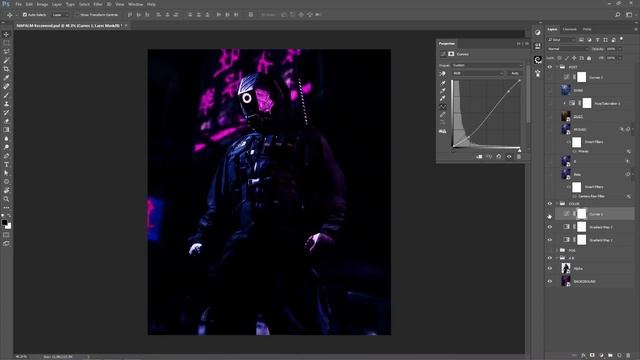Delete layer using trash icon in Layers
640x360 pixels.
tap(628, 356)
